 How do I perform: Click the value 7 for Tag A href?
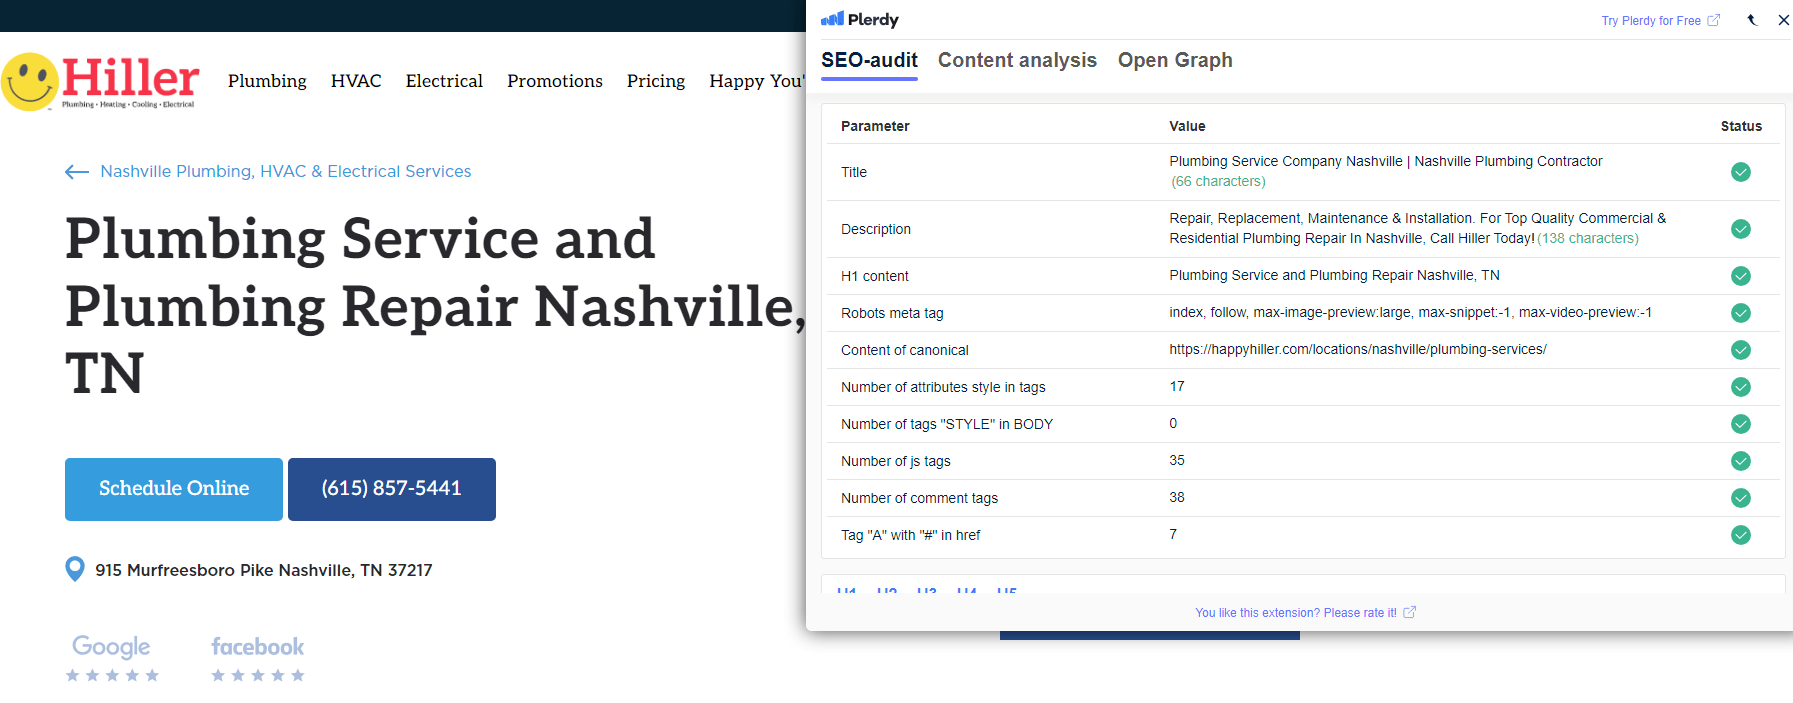pyautogui.click(x=1173, y=534)
